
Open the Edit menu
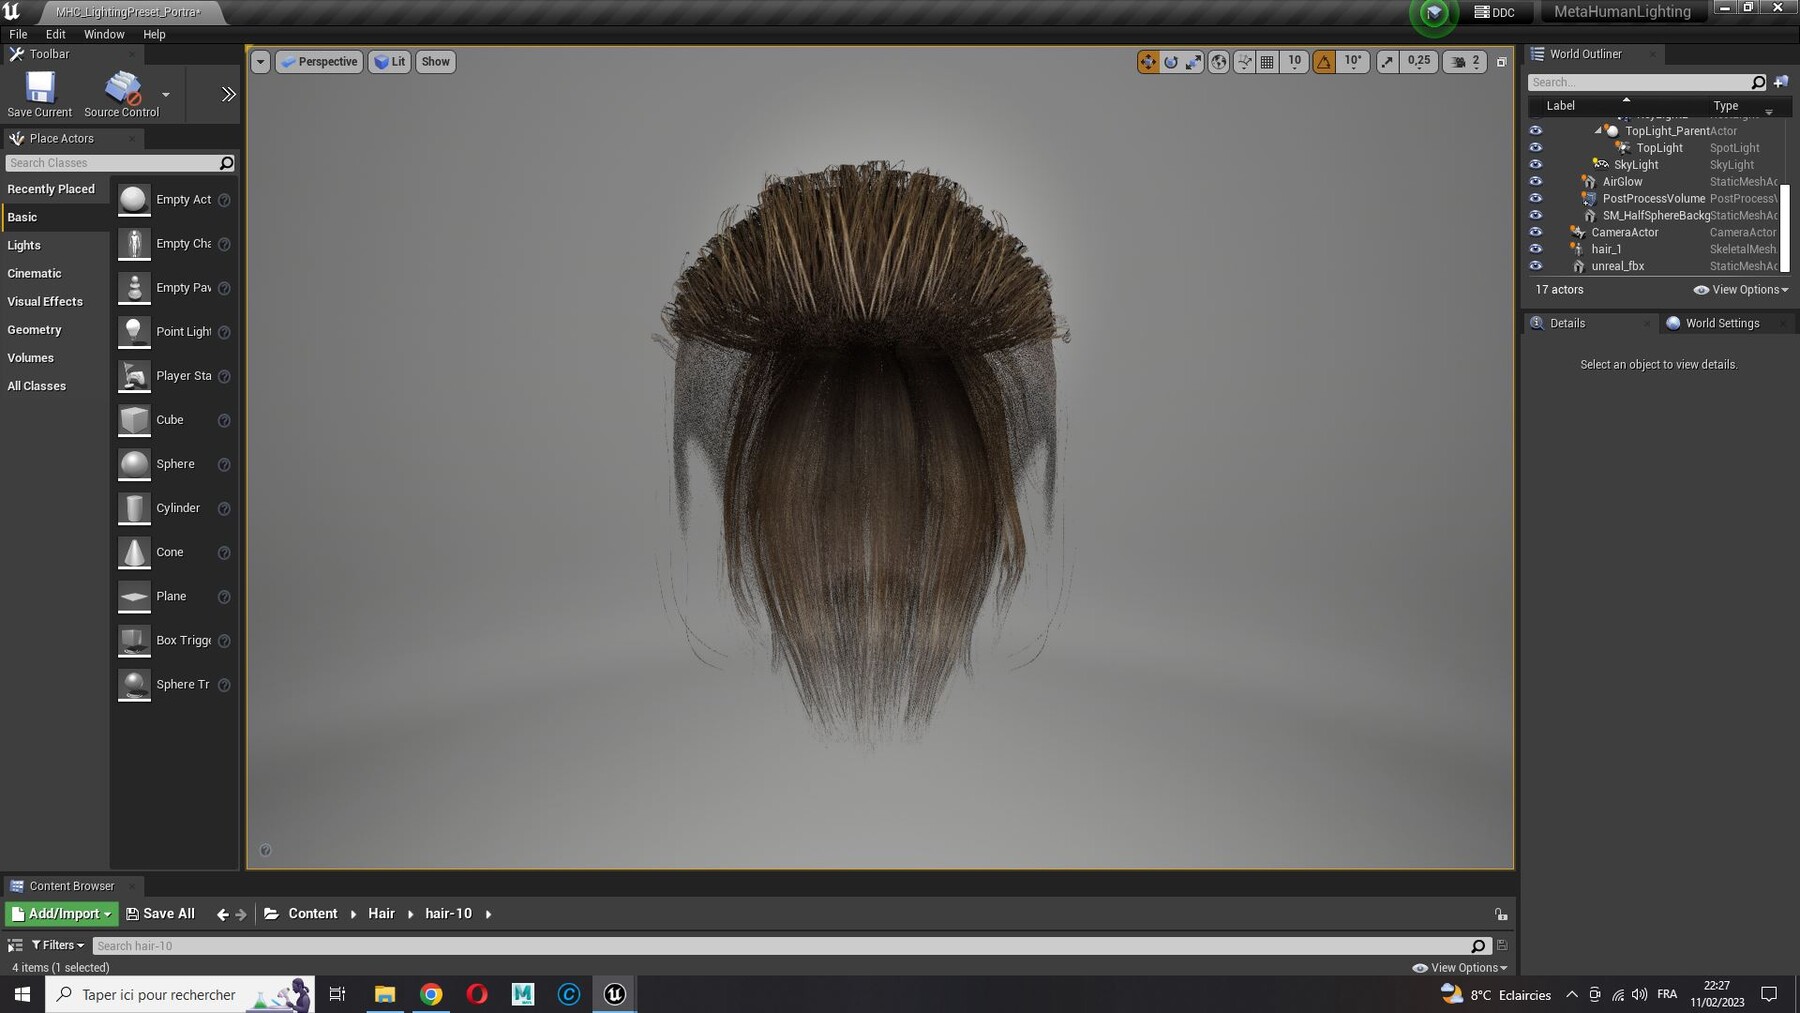point(55,34)
